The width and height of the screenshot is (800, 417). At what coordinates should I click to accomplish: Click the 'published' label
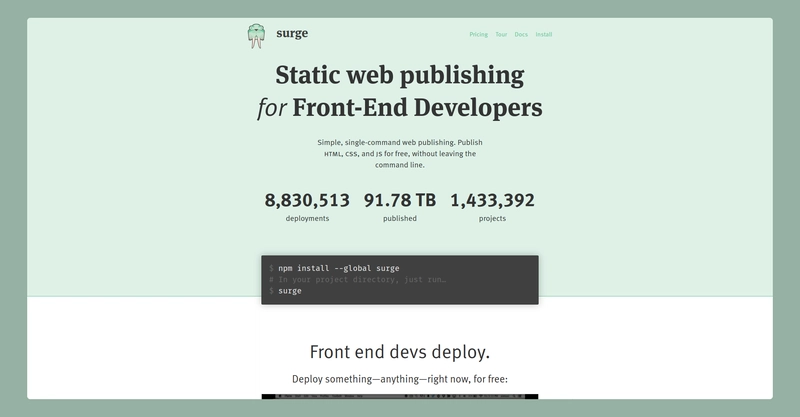(399, 218)
